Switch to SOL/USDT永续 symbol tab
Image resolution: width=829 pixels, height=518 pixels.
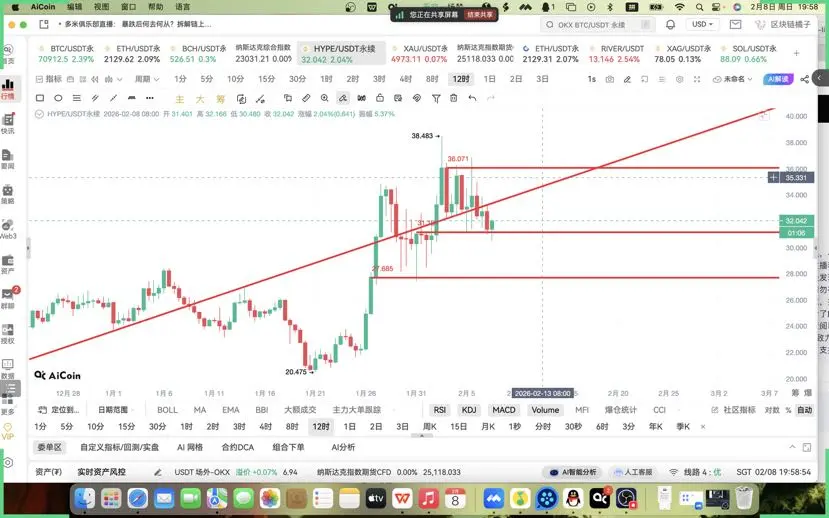[x=749, y=53]
